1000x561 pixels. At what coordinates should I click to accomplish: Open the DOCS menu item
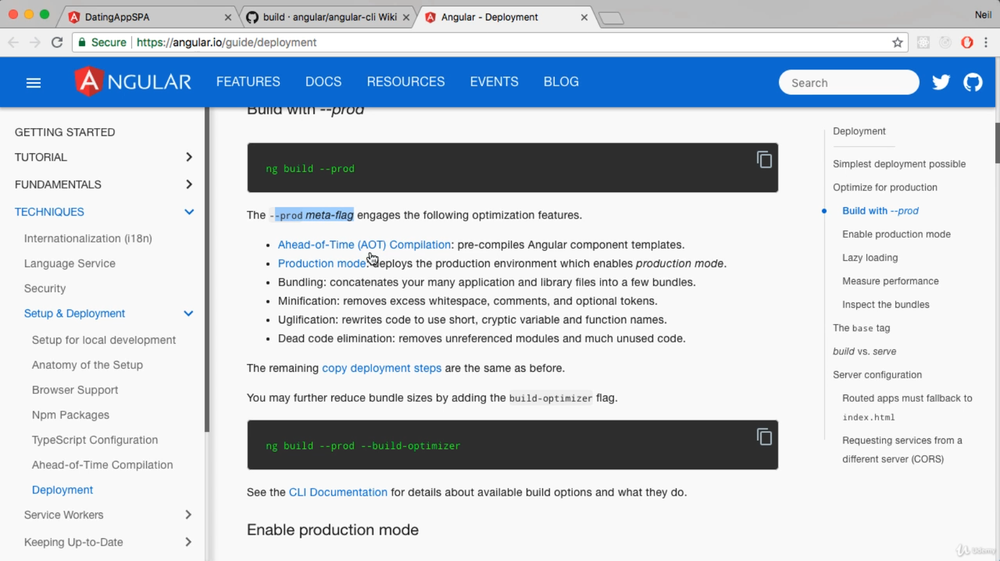(323, 82)
